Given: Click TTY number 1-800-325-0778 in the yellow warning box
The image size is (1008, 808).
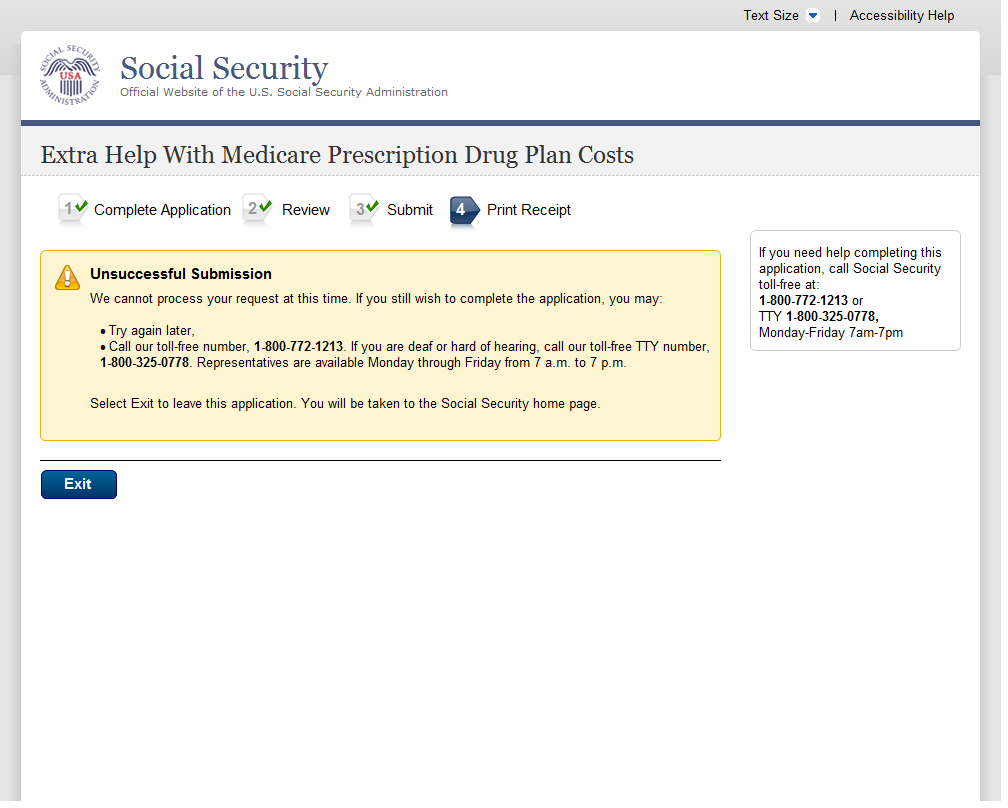Looking at the screenshot, I should [145, 363].
